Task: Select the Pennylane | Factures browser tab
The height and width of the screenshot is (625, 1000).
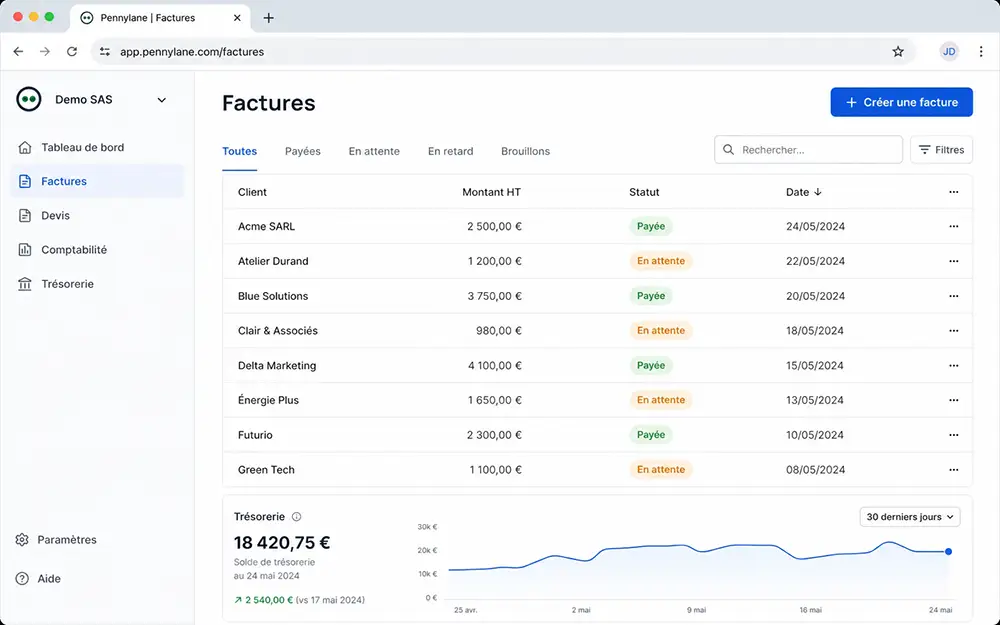Action: point(159,18)
